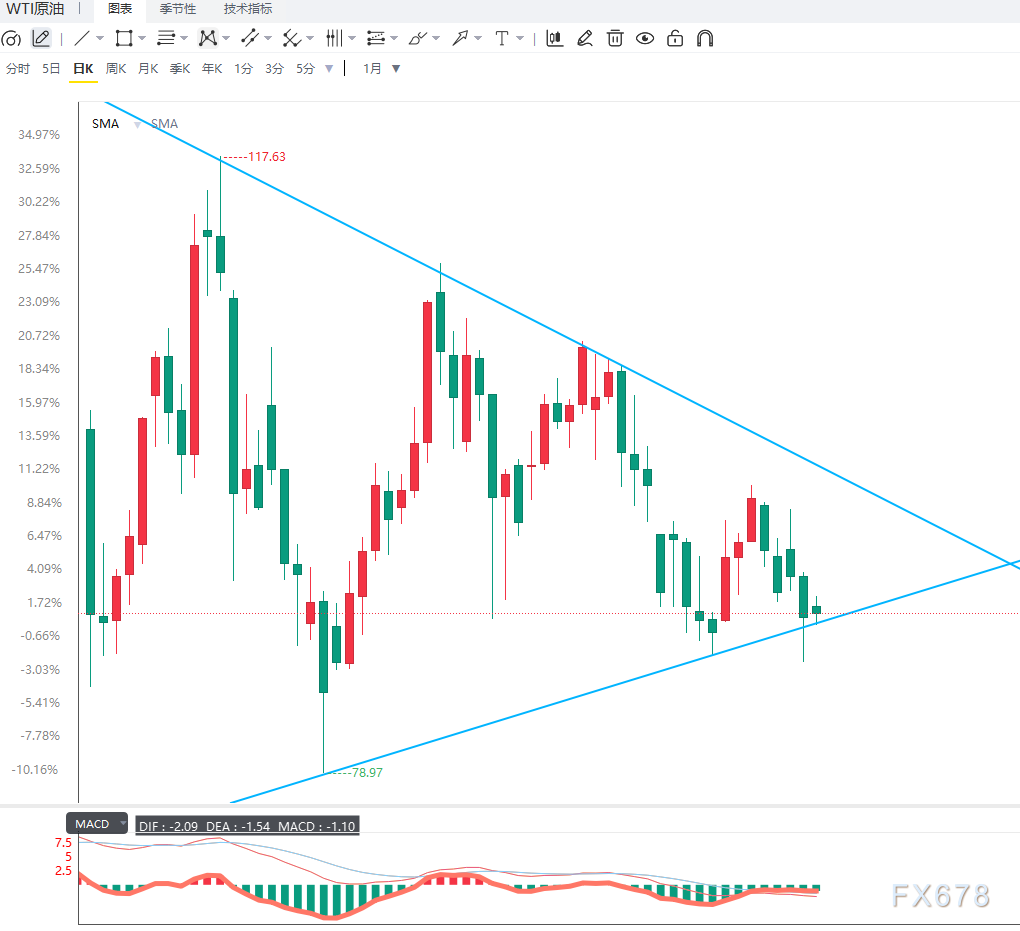Select the 分时 time-sharing interval
The width and height of the screenshot is (1020, 931).
[18, 68]
